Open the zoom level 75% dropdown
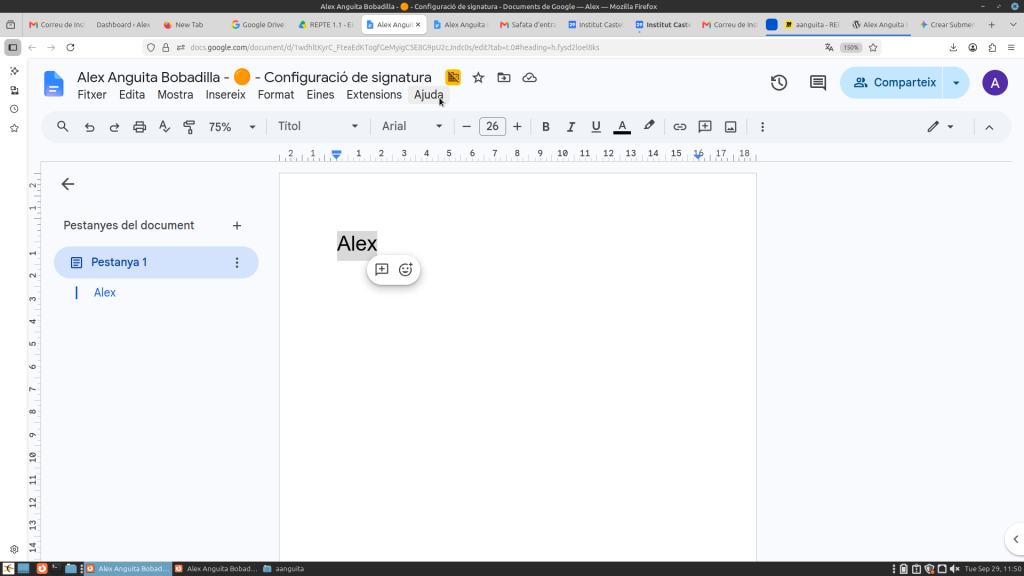Image resolution: width=1024 pixels, height=576 pixels. click(232, 127)
